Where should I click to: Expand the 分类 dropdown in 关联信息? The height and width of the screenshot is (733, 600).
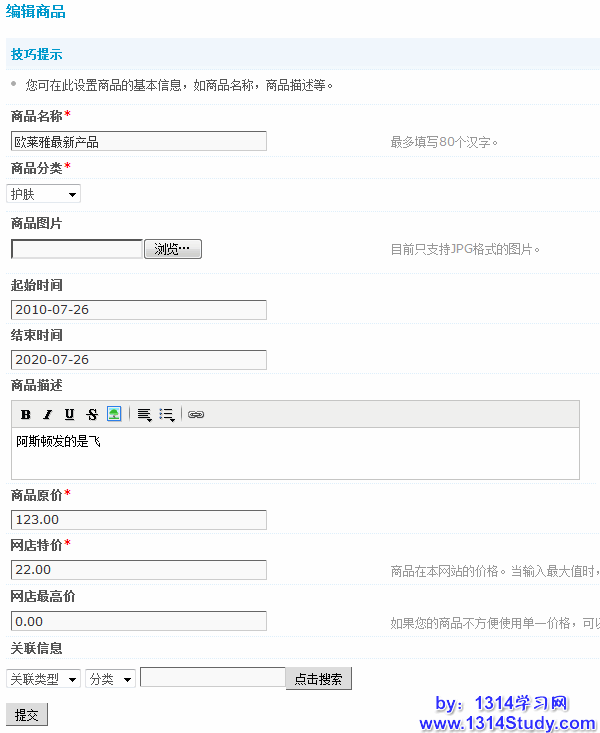(x=111, y=679)
